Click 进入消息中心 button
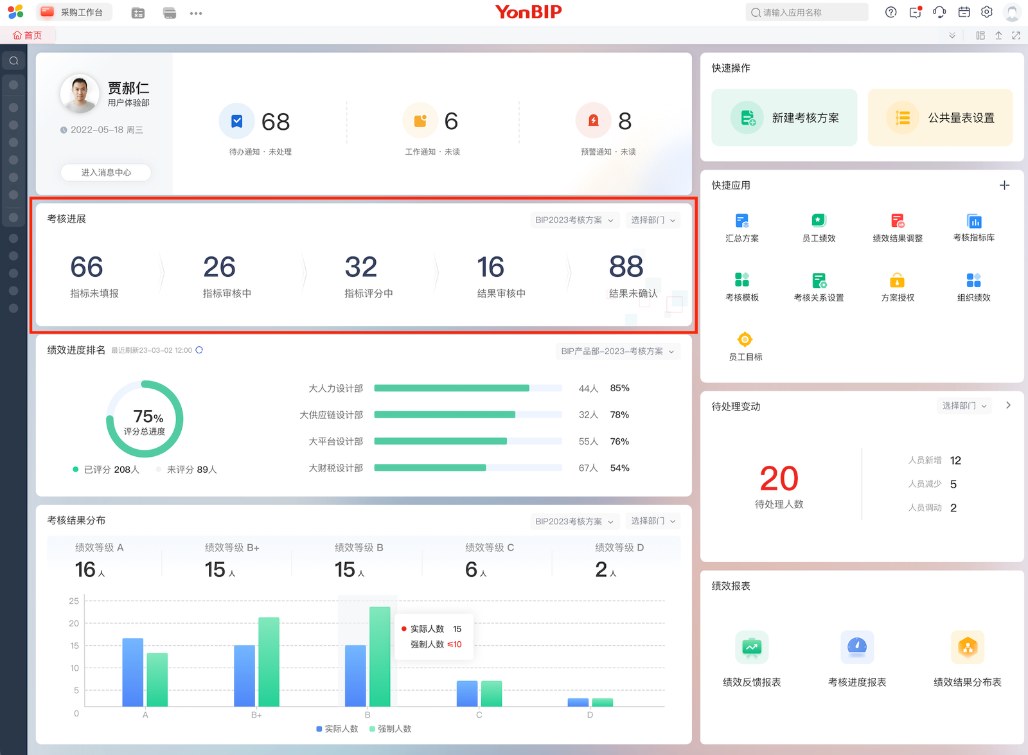Screen dimensions: 1028x755 [x=106, y=172]
